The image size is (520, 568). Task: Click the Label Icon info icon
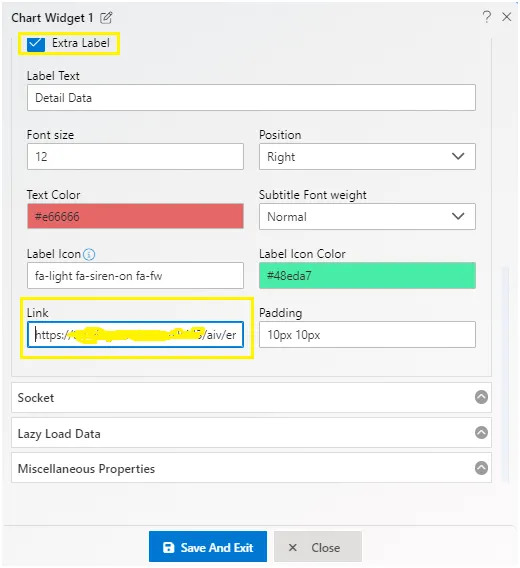pyautogui.click(x=89, y=254)
